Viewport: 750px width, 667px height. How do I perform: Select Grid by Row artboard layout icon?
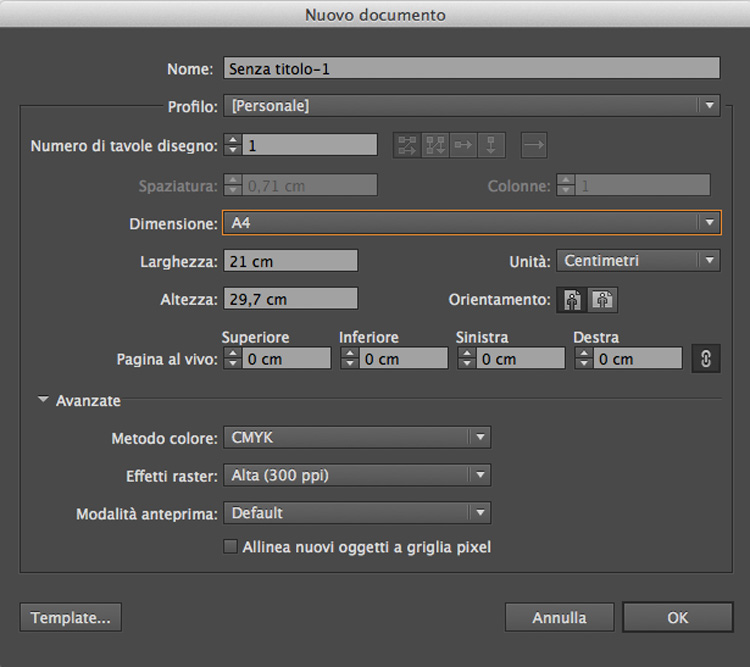coord(407,145)
